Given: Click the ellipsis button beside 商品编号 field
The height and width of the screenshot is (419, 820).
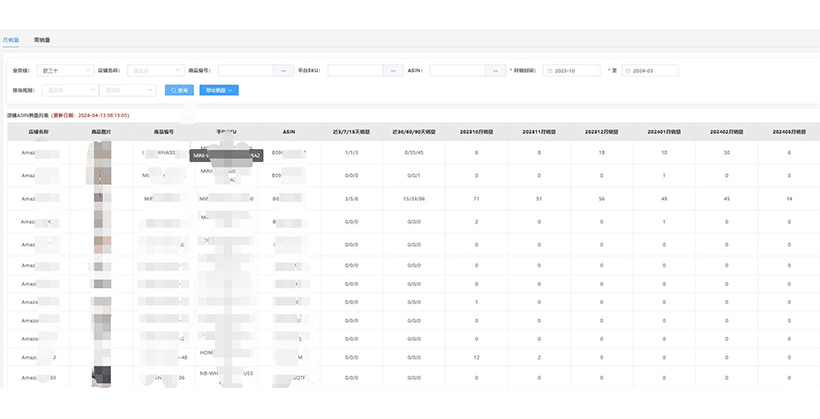Looking at the screenshot, I should coord(284,71).
